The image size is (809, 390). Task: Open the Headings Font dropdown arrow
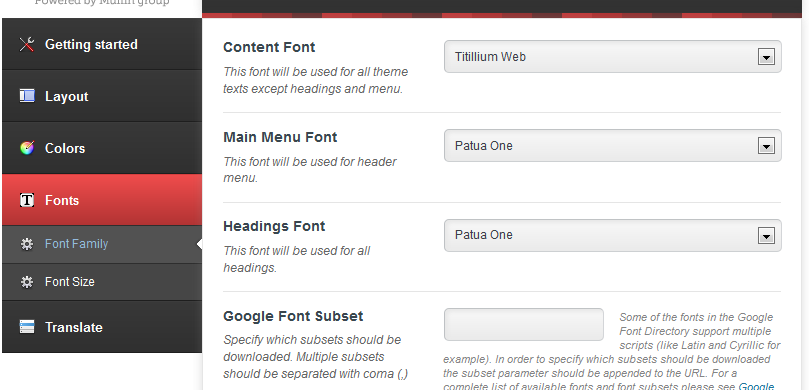pos(766,236)
